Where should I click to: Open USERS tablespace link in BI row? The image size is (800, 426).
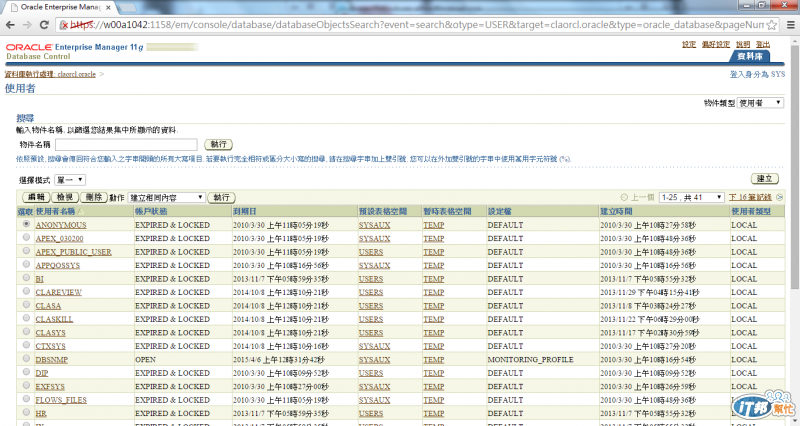pyautogui.click(x=371, y=279)
